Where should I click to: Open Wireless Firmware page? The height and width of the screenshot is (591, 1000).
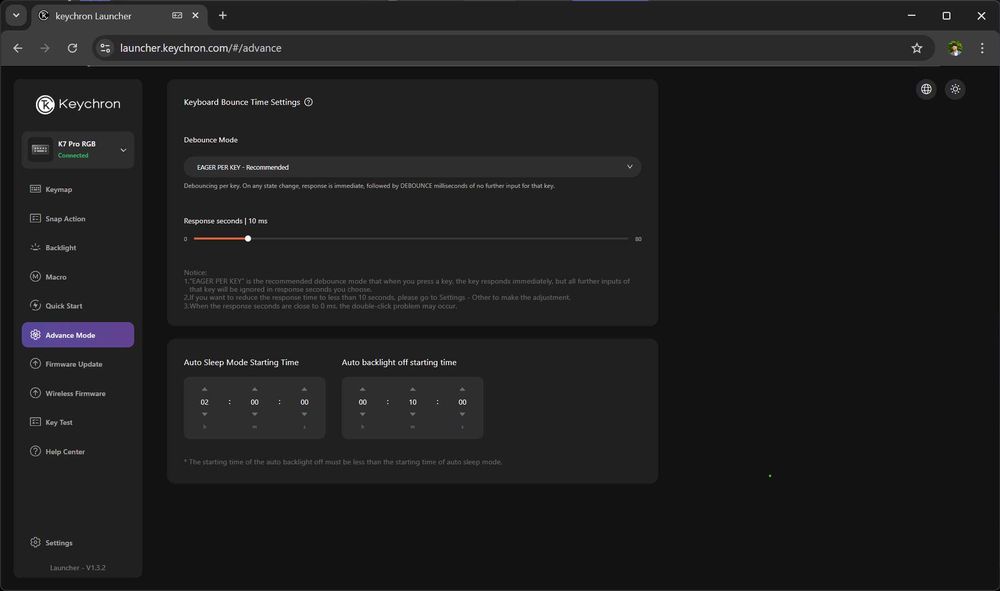click(x=78, y=393)
